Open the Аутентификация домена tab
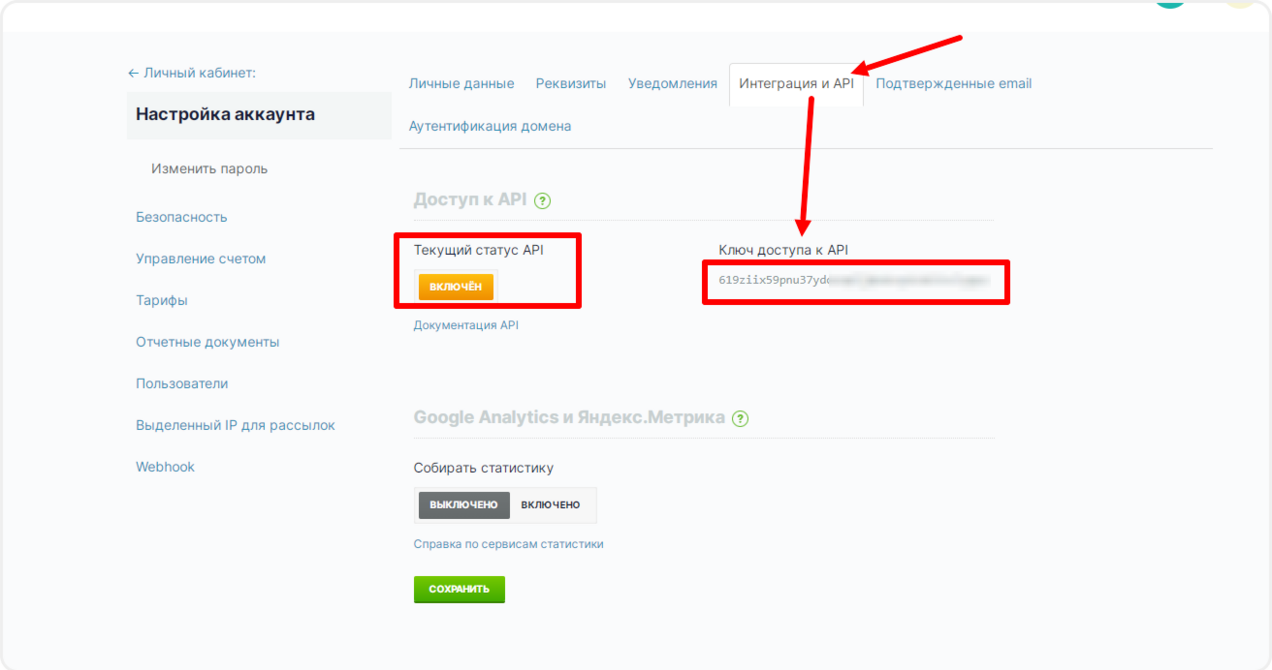The width and height of the screenshot is (1272, 670). click(x=490, y=126)
